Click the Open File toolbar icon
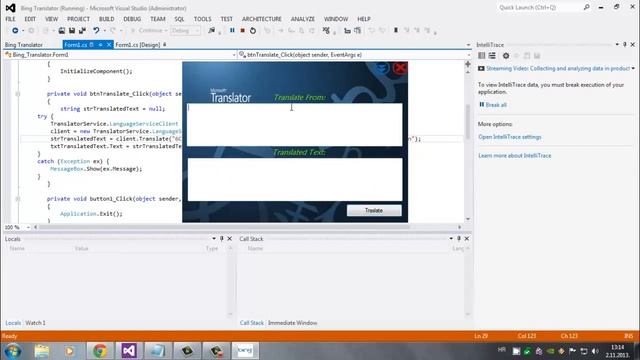The width and height of the screenshot is (640, 360). [62, 31]
